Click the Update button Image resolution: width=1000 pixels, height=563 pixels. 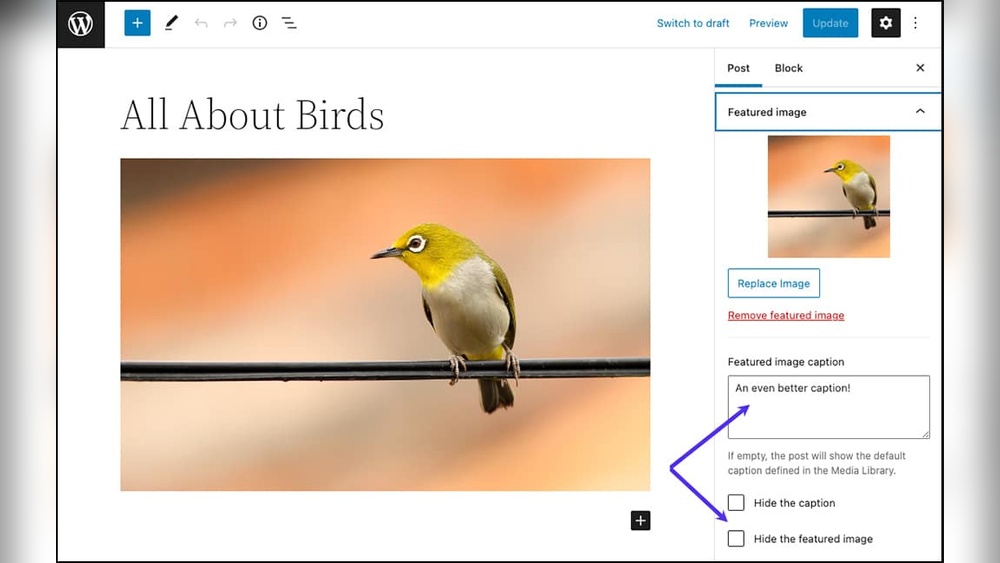click(830, 23)
